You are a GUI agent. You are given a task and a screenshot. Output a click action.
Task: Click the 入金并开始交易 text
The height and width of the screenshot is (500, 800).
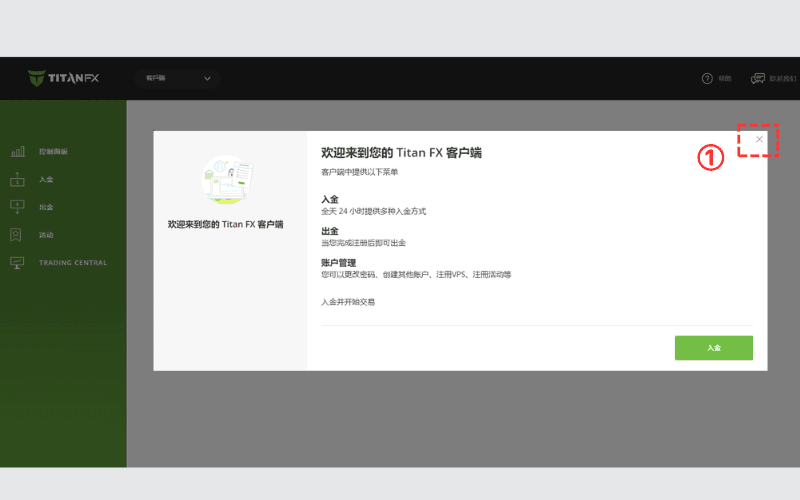(348, 302)
